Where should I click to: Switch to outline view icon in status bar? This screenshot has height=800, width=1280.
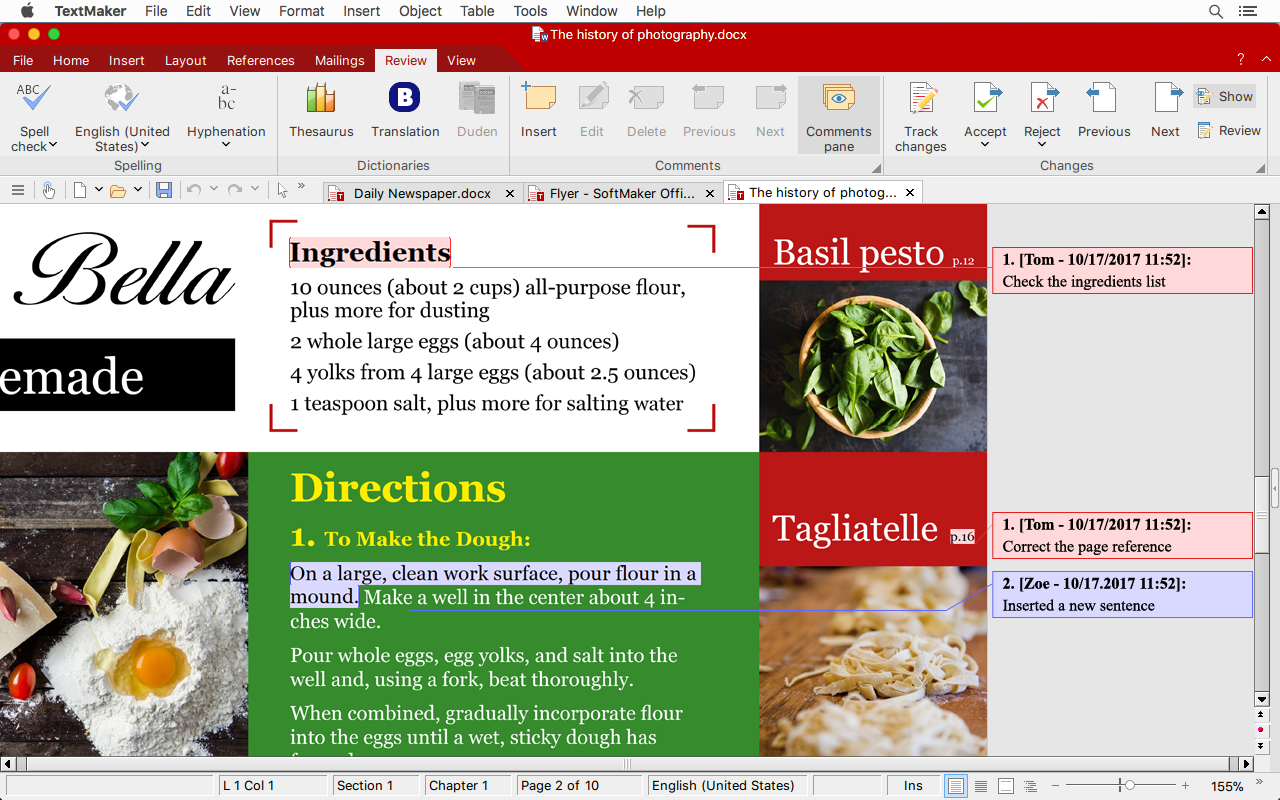pyautogui.click(x=1031, y=786)
